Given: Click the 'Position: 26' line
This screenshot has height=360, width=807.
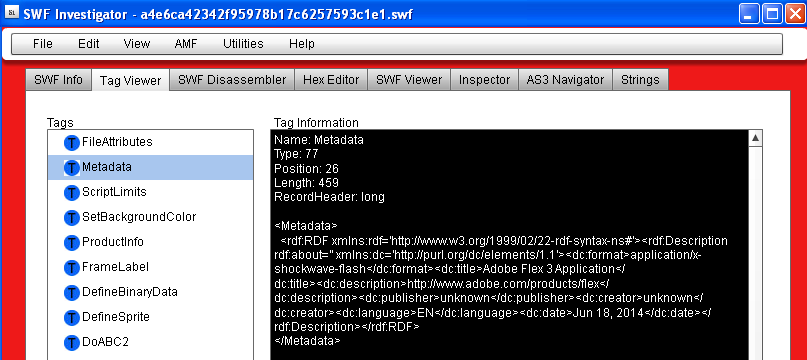Looking at the screenshot, I should [x=306, y=168].
